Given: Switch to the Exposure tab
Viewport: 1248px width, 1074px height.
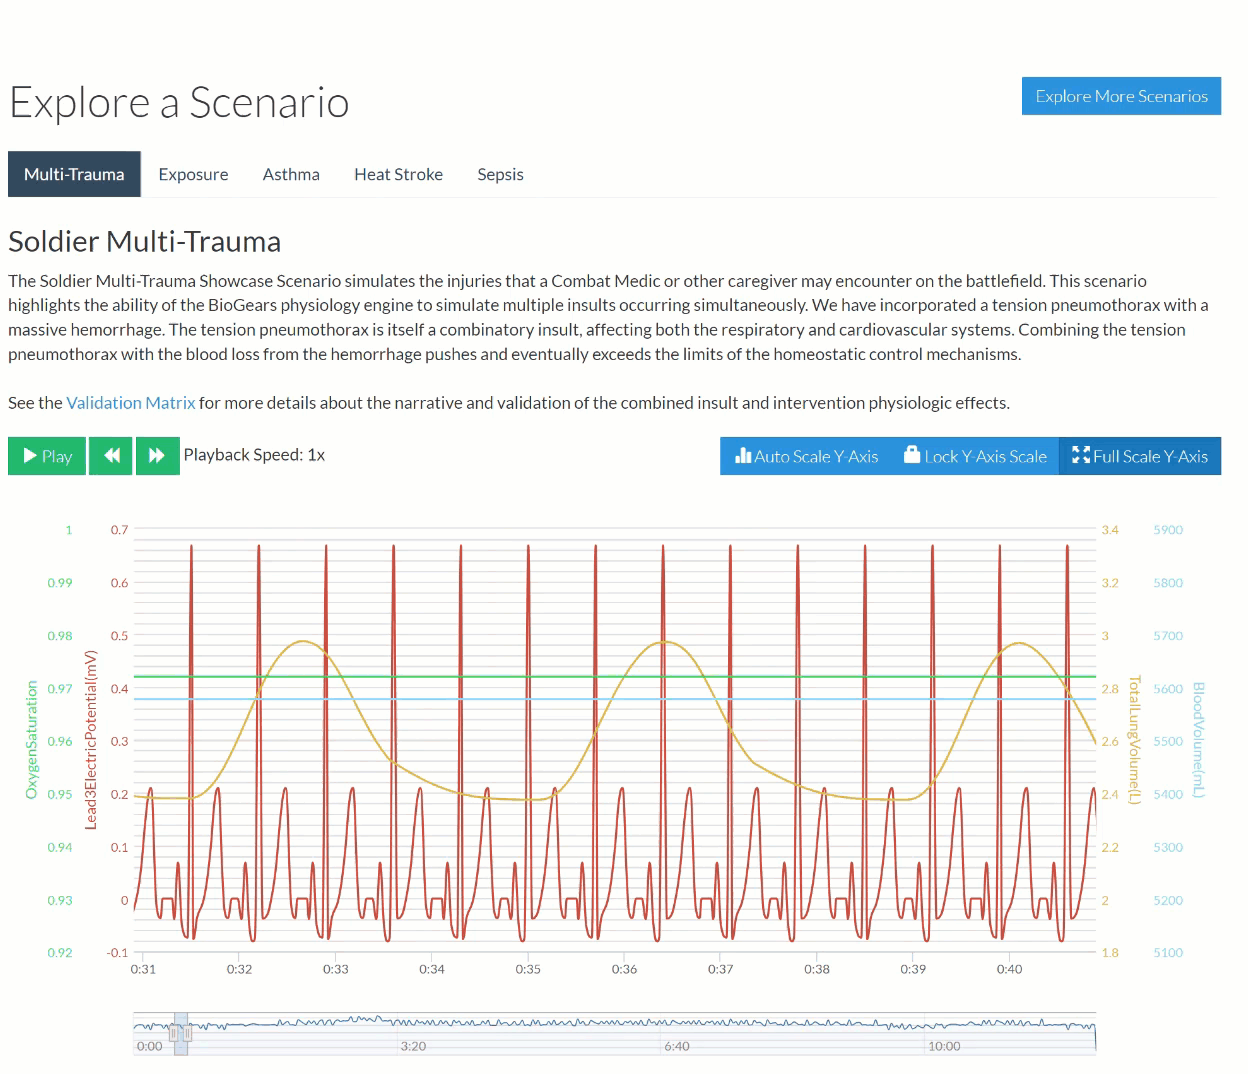Looking at the screenshot, I should point(193,174).
